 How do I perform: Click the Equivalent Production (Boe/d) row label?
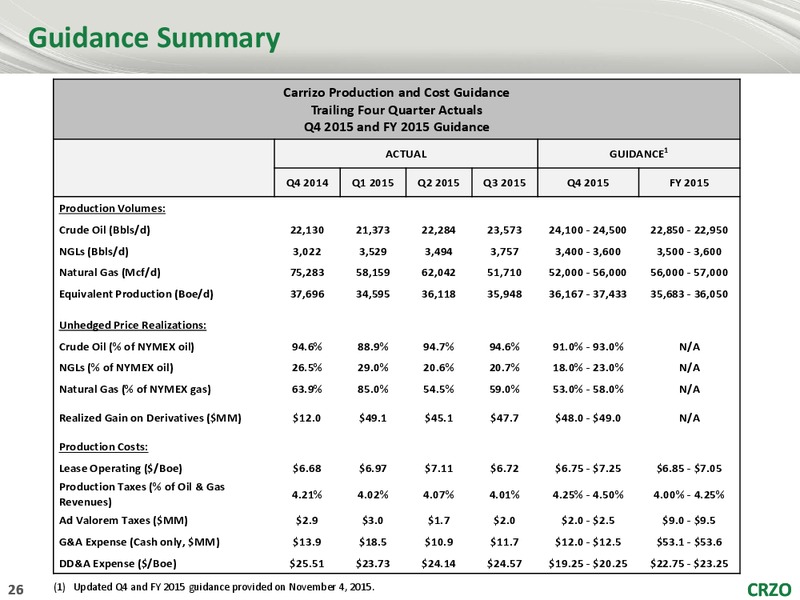point(136,294)
